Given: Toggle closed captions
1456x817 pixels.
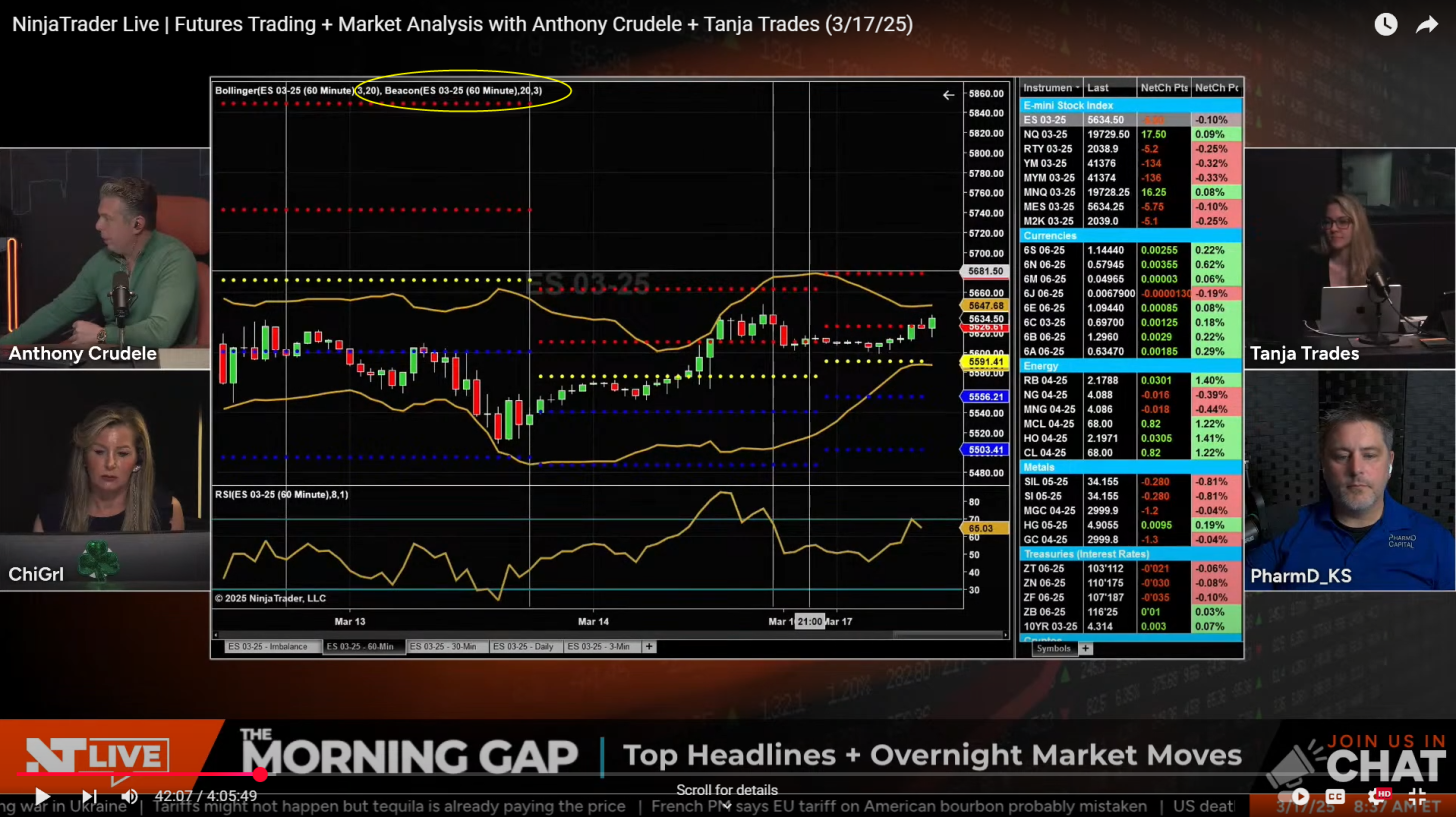Looking at the screenshot, I should point(1335,797).
